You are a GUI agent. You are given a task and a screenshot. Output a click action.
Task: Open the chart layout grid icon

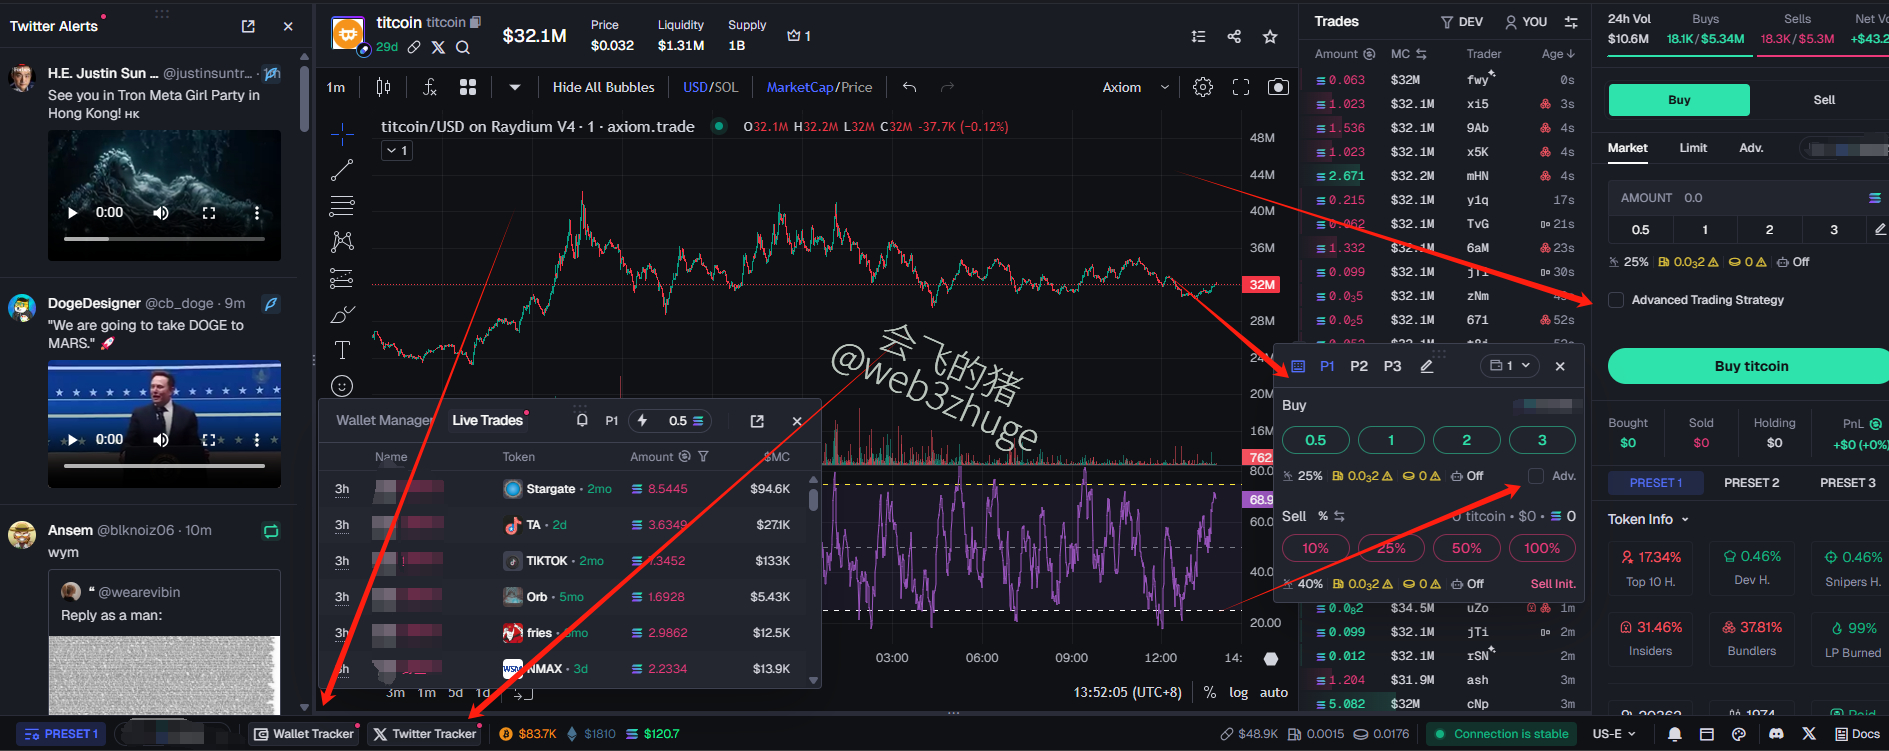pyautogui.click(x=468, y=87)
